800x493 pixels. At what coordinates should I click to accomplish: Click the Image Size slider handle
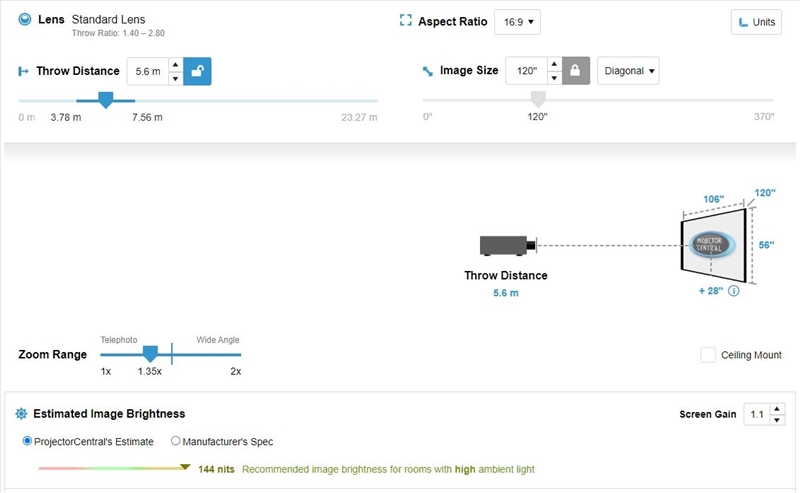[x=538, y=99]
